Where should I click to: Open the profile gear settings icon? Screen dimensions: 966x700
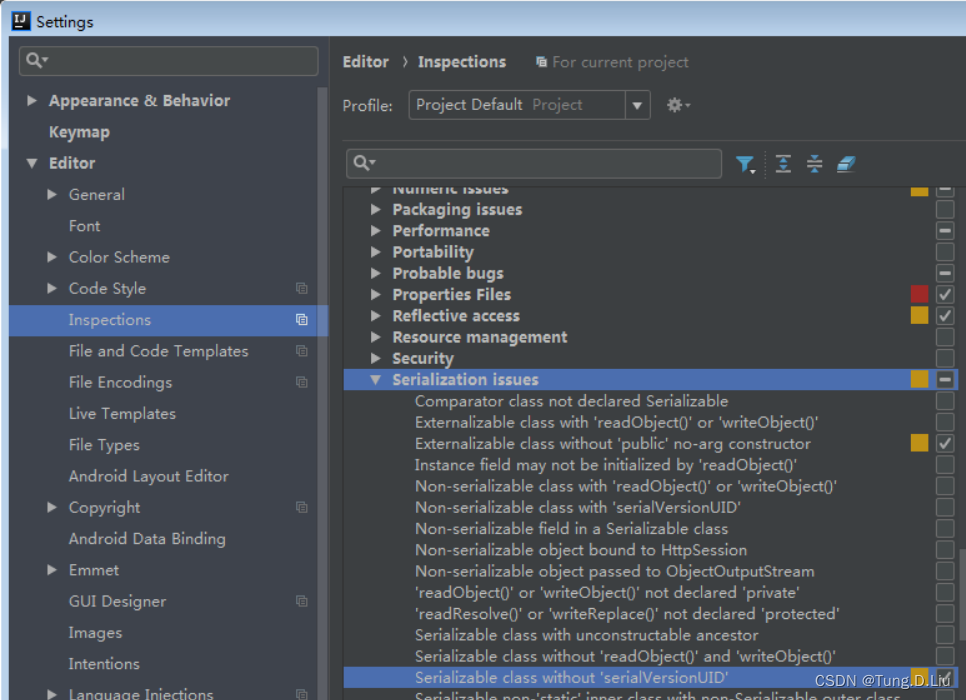click(678, 105)
